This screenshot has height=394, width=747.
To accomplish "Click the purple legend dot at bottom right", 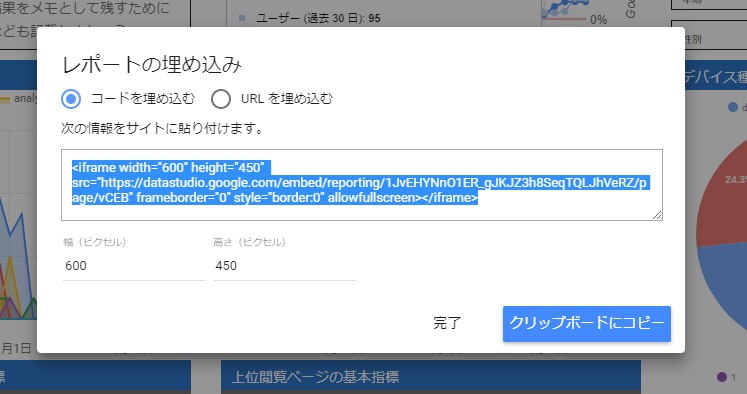I will pos(722,377).
